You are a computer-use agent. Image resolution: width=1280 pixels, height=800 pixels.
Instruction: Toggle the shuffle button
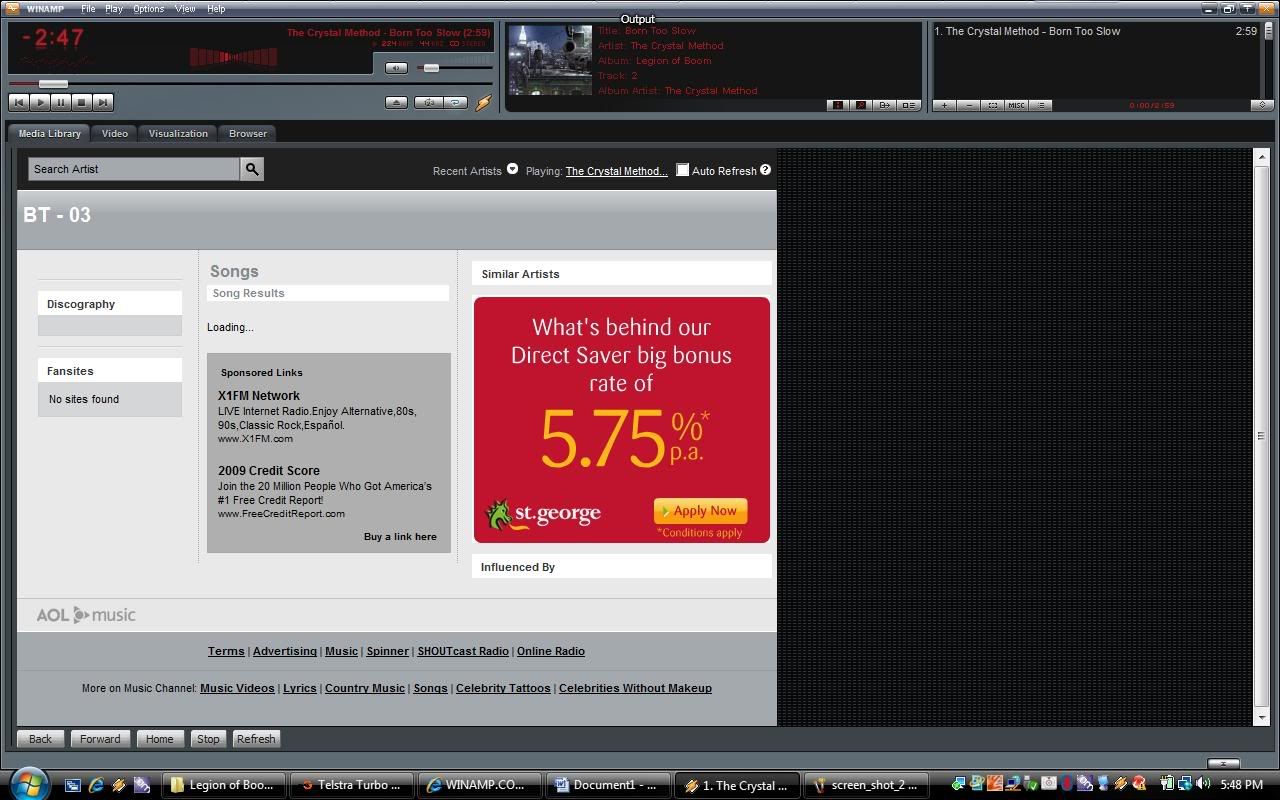click(430, 103)
